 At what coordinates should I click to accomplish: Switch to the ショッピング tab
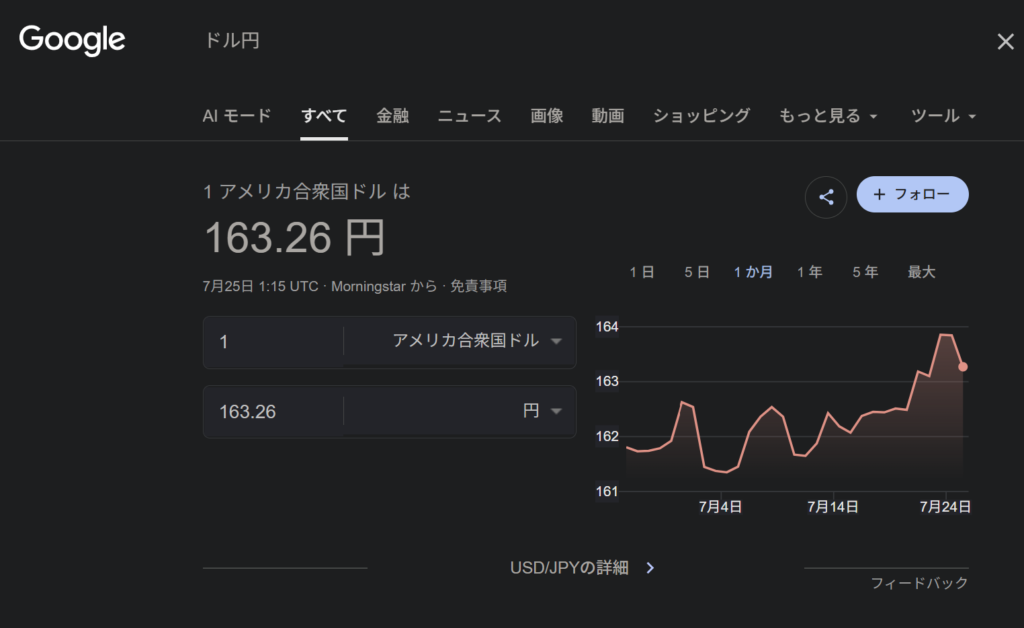coord(701,116)
